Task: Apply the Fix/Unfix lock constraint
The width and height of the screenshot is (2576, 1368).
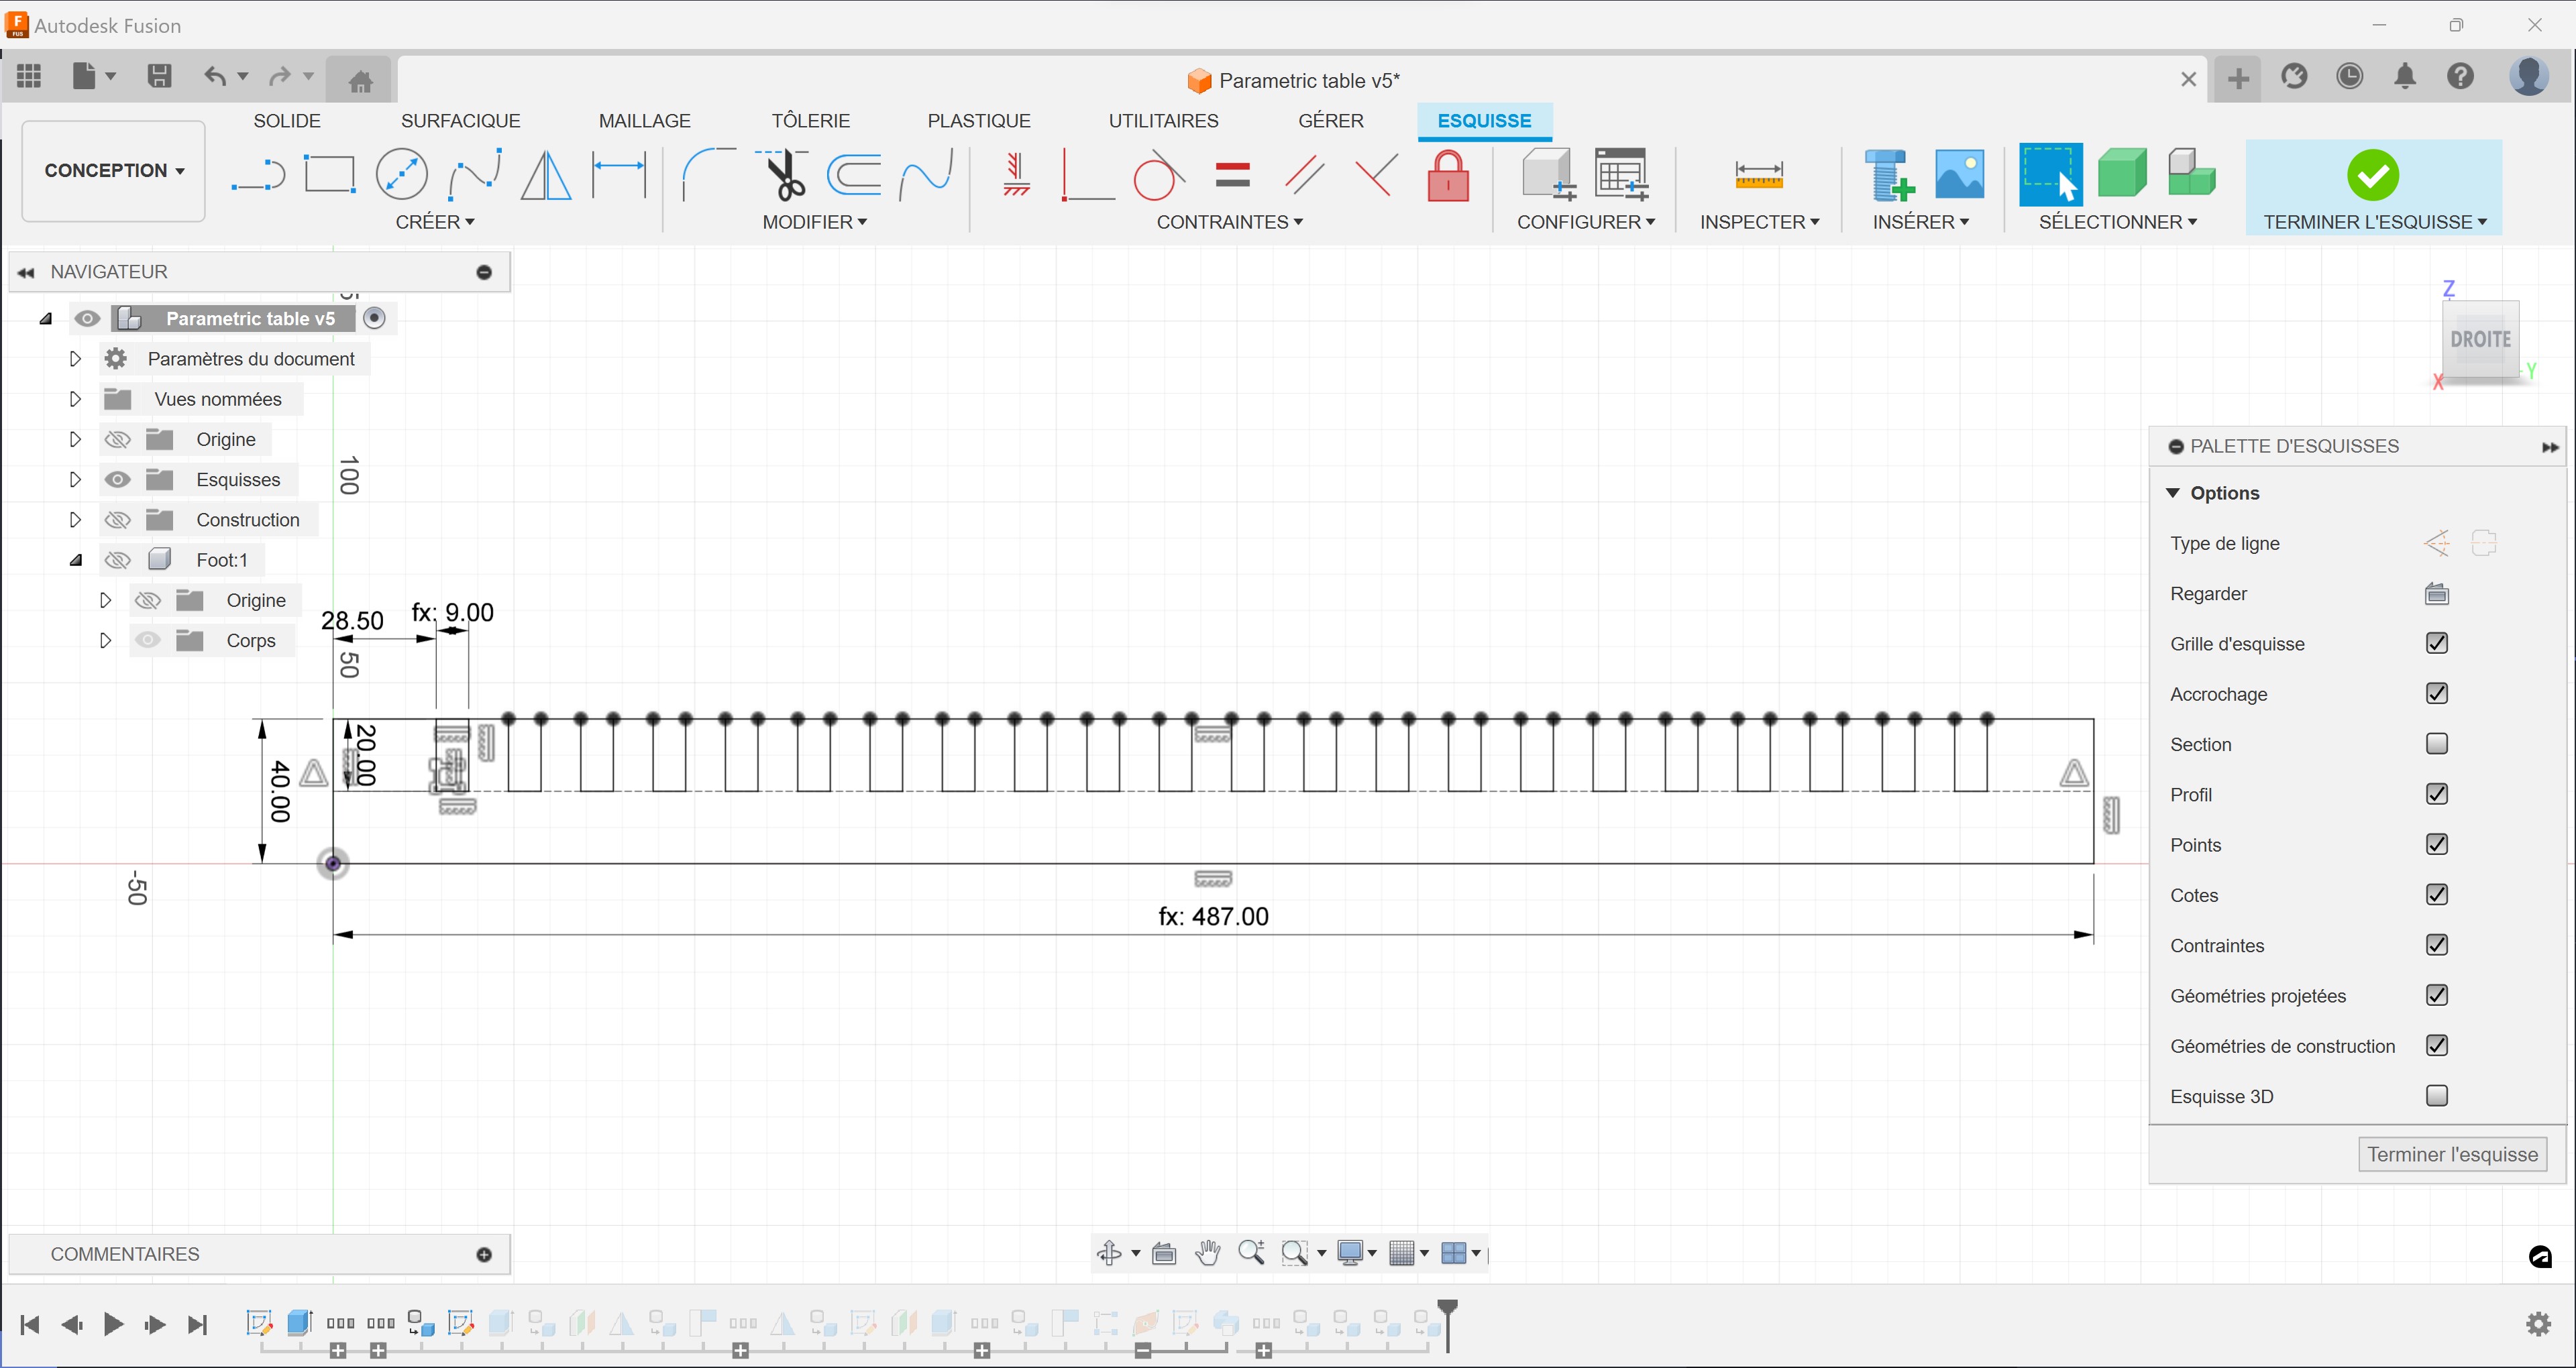Action: click(1448, 175)
